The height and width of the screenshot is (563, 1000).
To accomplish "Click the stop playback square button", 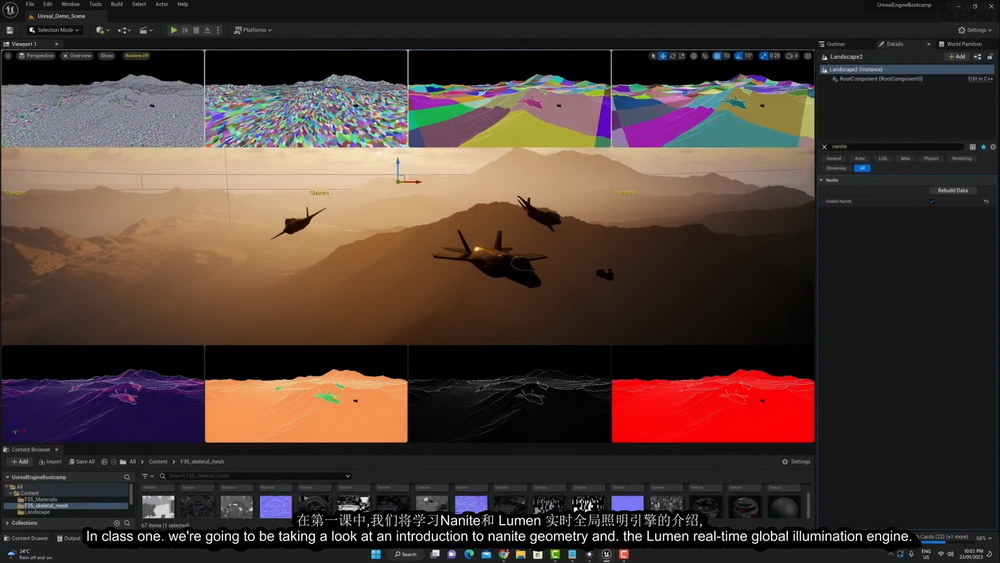I will tap(196, 30).
